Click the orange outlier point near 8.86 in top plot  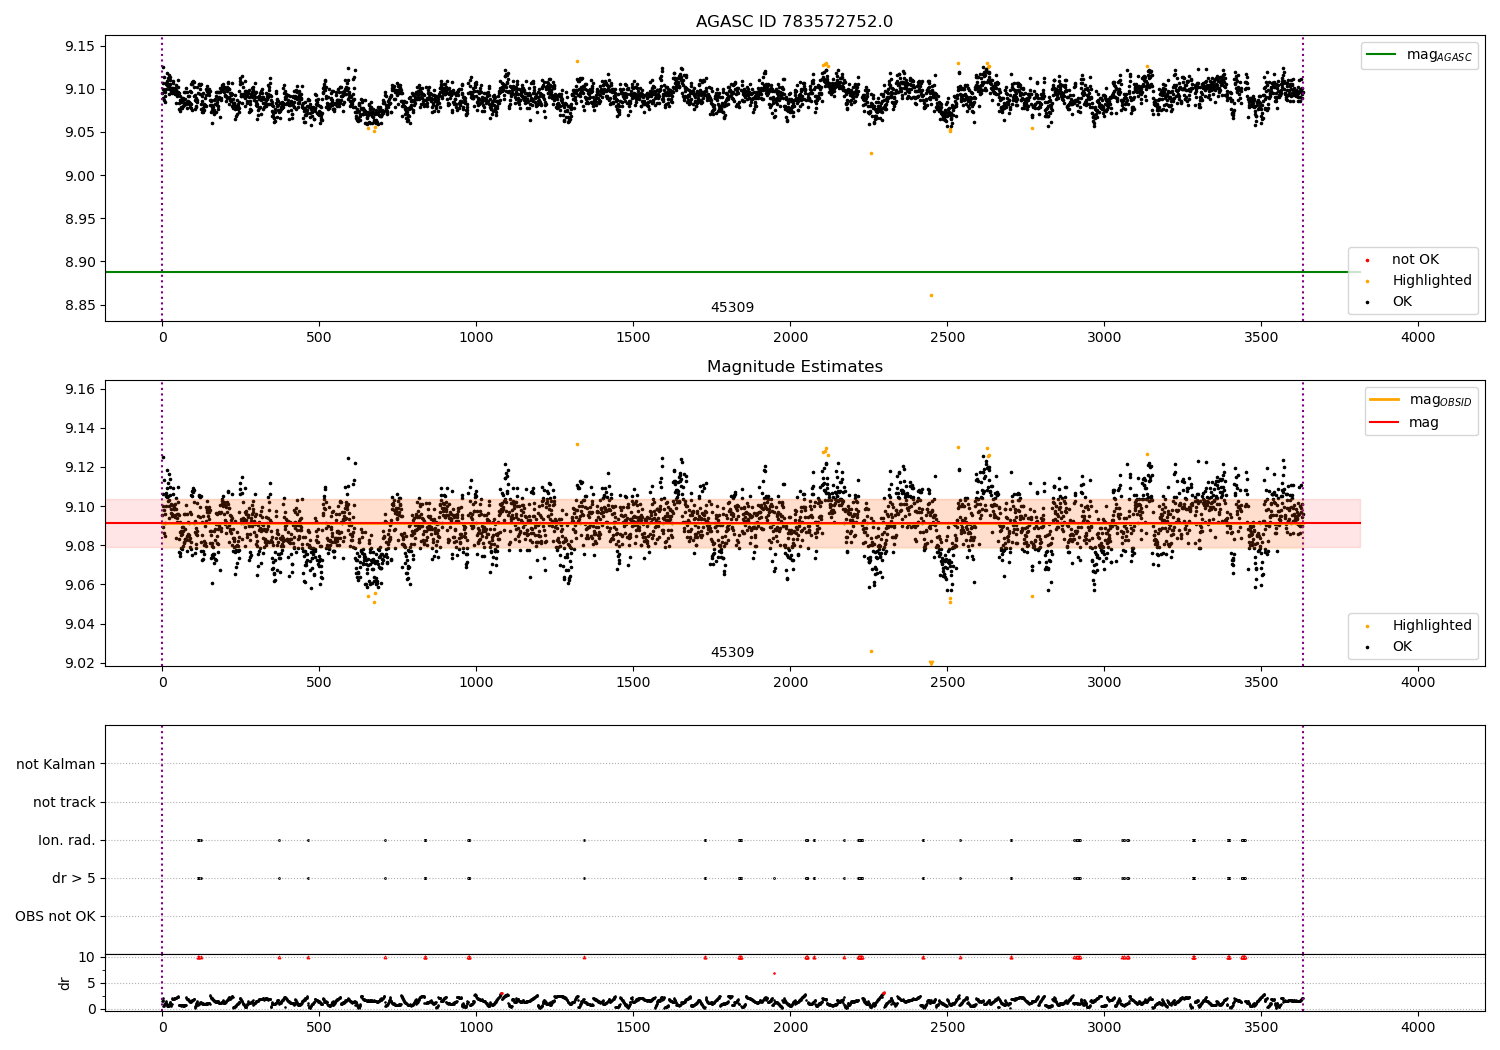[931, 295]
